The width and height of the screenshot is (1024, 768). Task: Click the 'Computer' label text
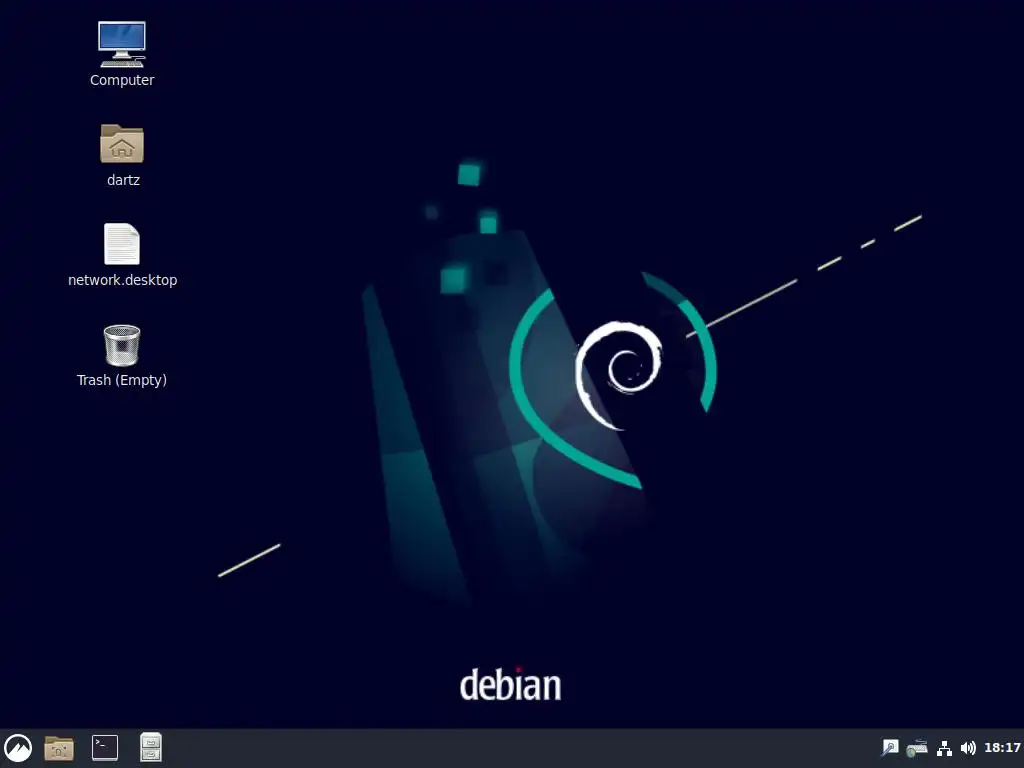pos(122,80)
